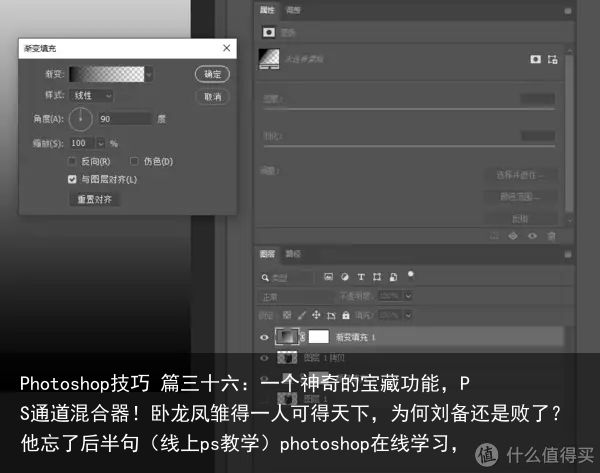This screenshot has width=600, height=473.
Task: Open the gradient preview swatch editor
Action: click(106, 74)
